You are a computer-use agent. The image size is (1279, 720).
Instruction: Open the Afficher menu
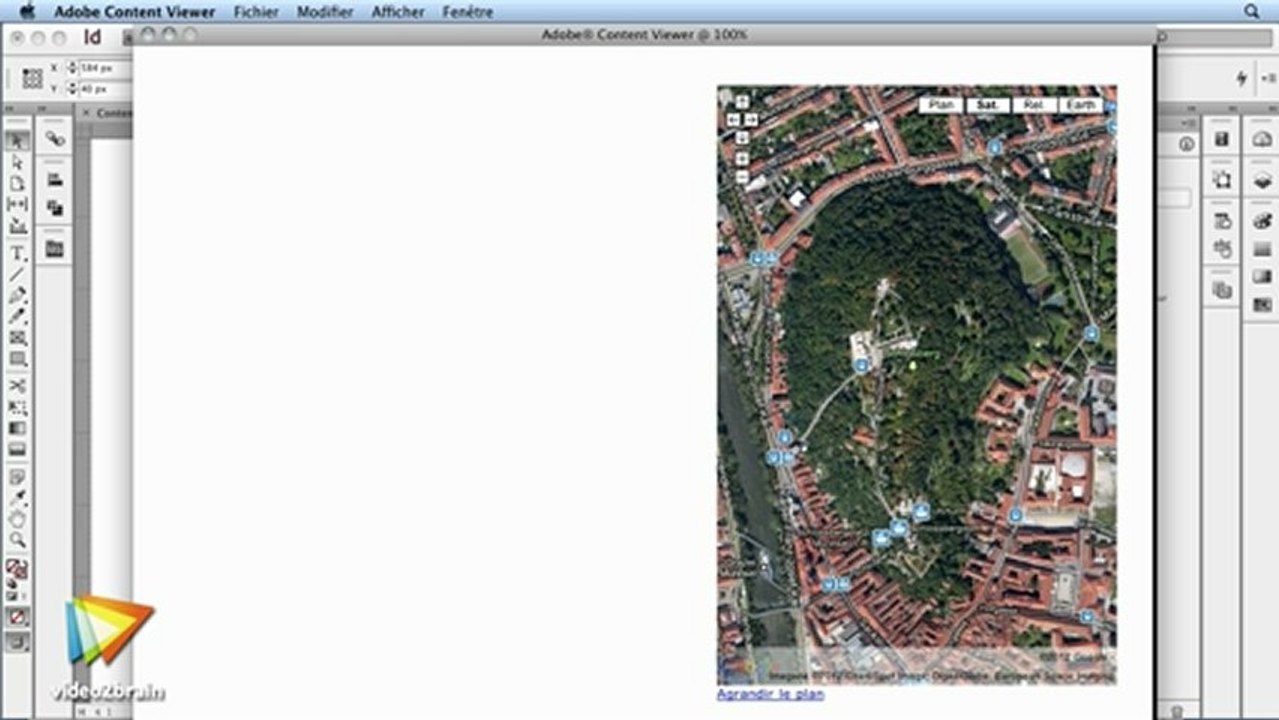coord(397,12)
